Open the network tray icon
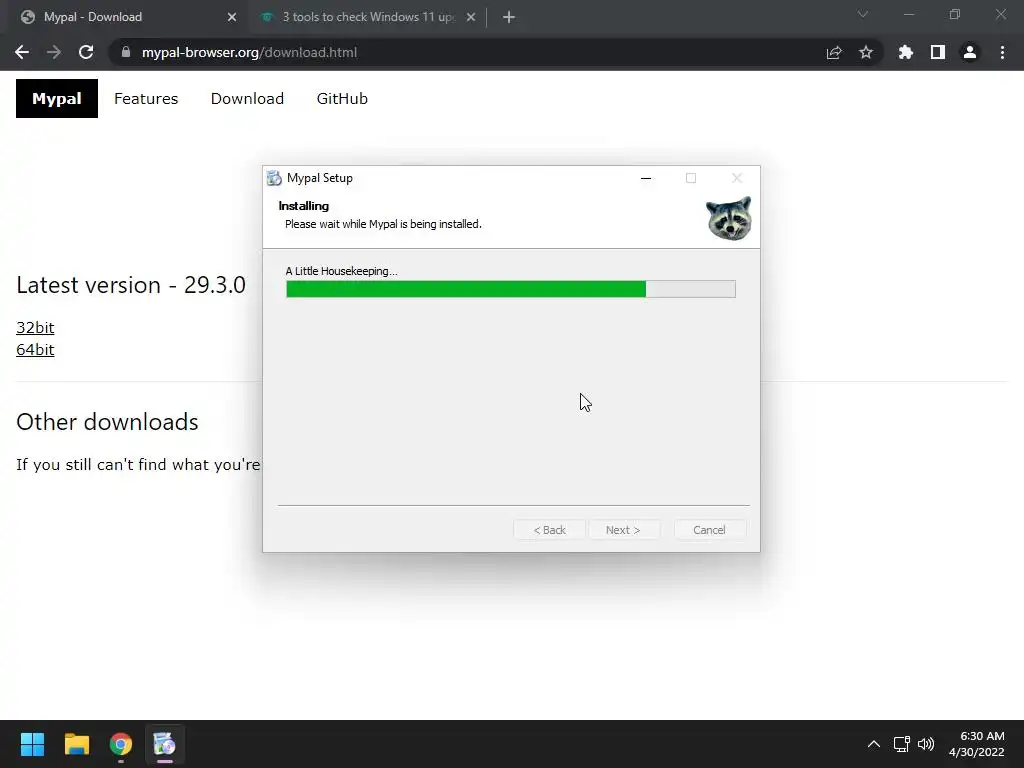The width and height of the screenshot is (1024, 768). (x=902, y=744)
